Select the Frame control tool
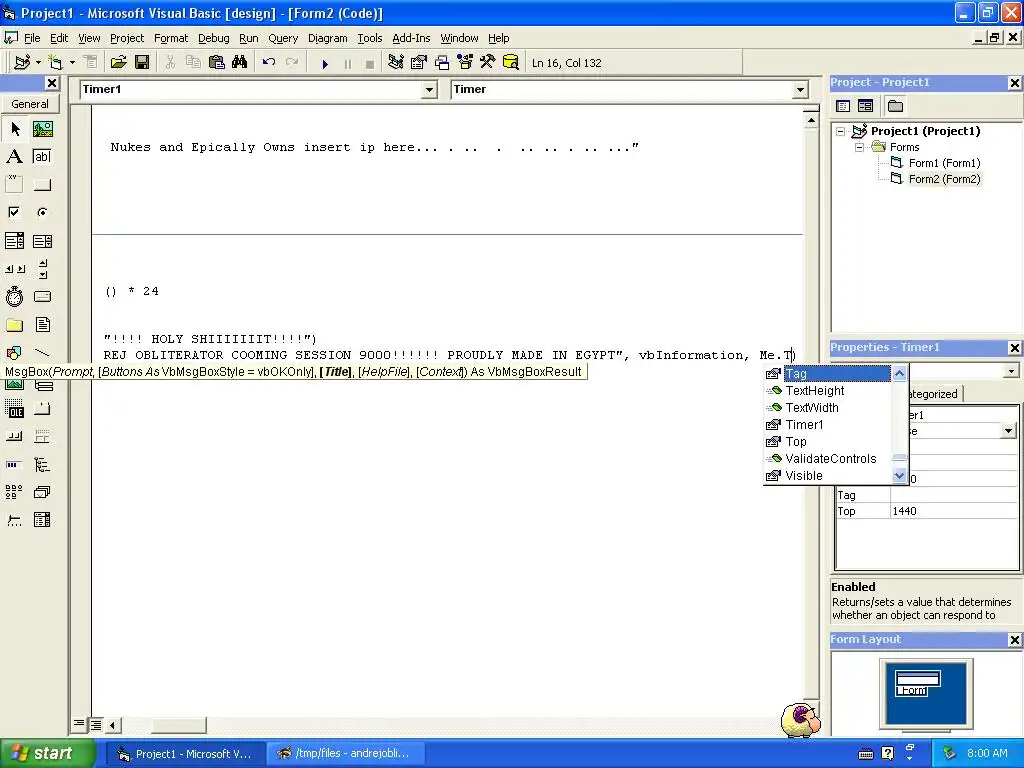This screenshot has width=1024, height=768. pos(14,185)
